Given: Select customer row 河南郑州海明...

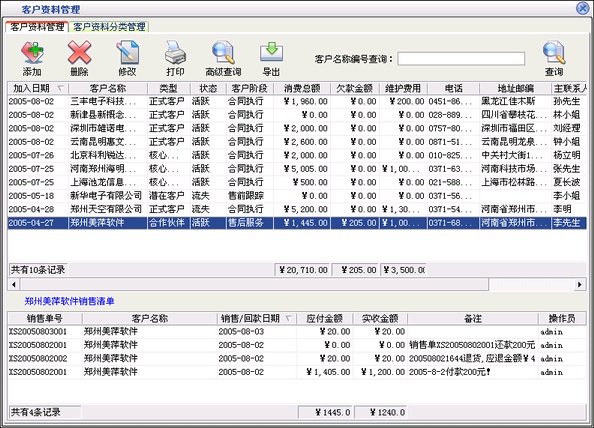Looking at the screenshot, I should pos(297,169).
